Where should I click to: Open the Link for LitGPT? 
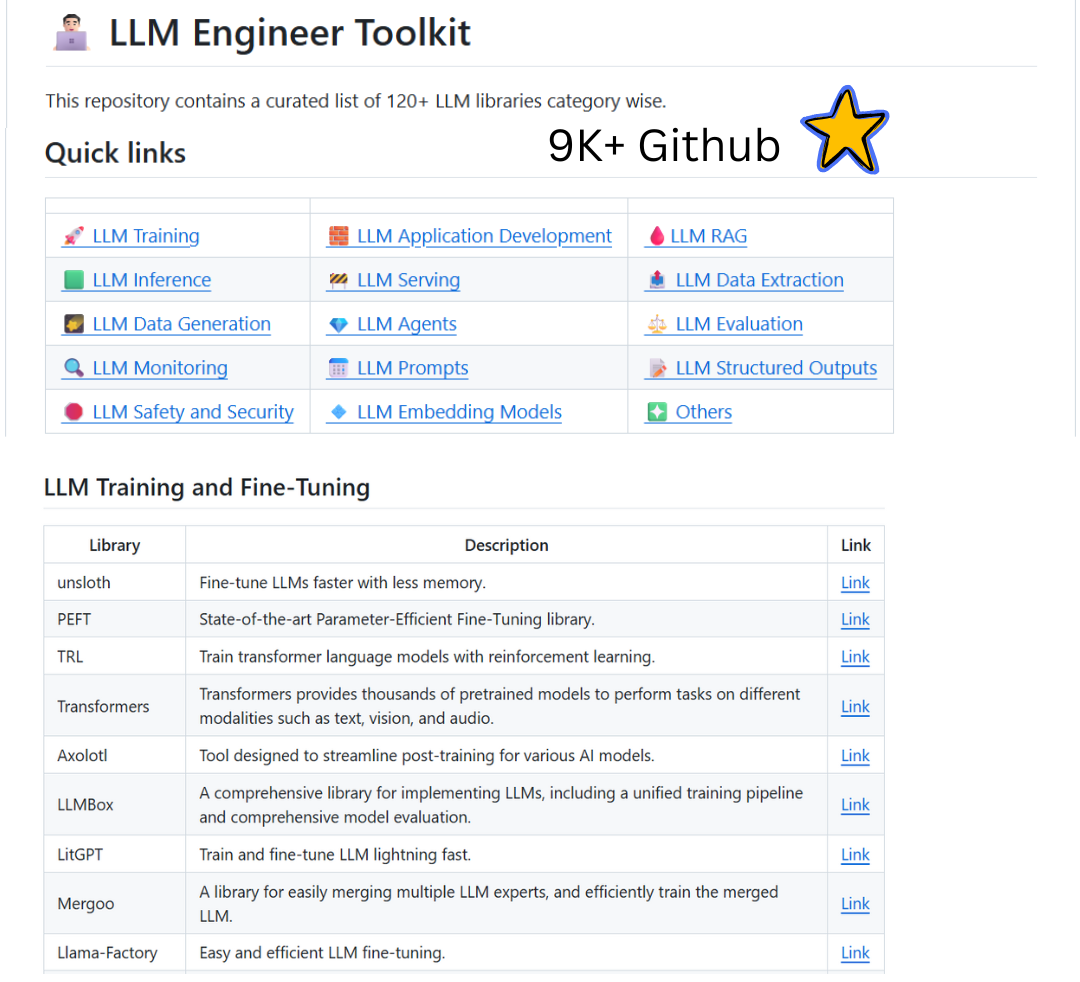pyautogui.click(x=855, y=855)
